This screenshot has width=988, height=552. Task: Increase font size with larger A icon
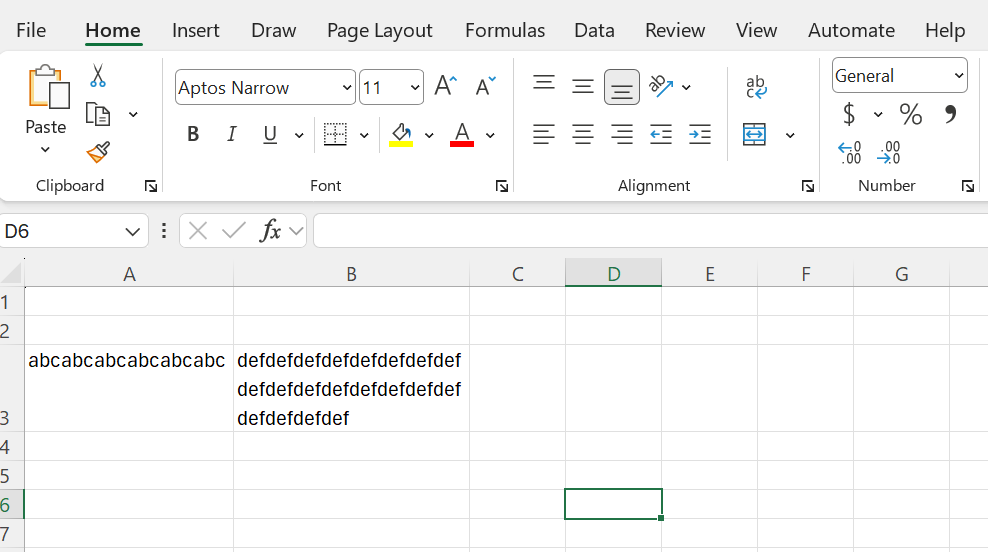445,86
